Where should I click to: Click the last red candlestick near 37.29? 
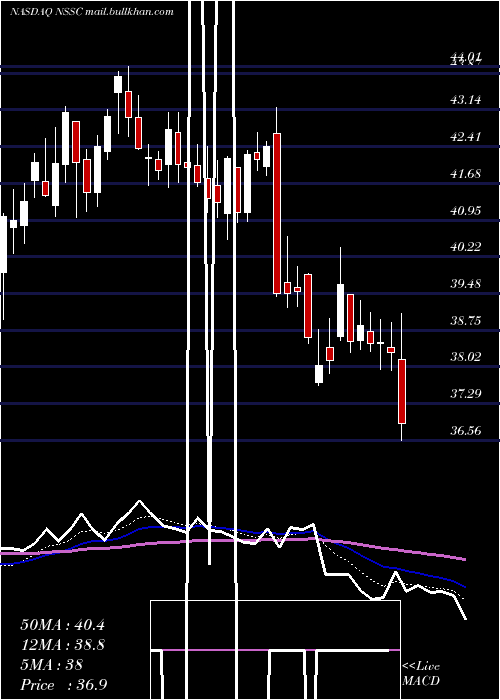(402, 391)
